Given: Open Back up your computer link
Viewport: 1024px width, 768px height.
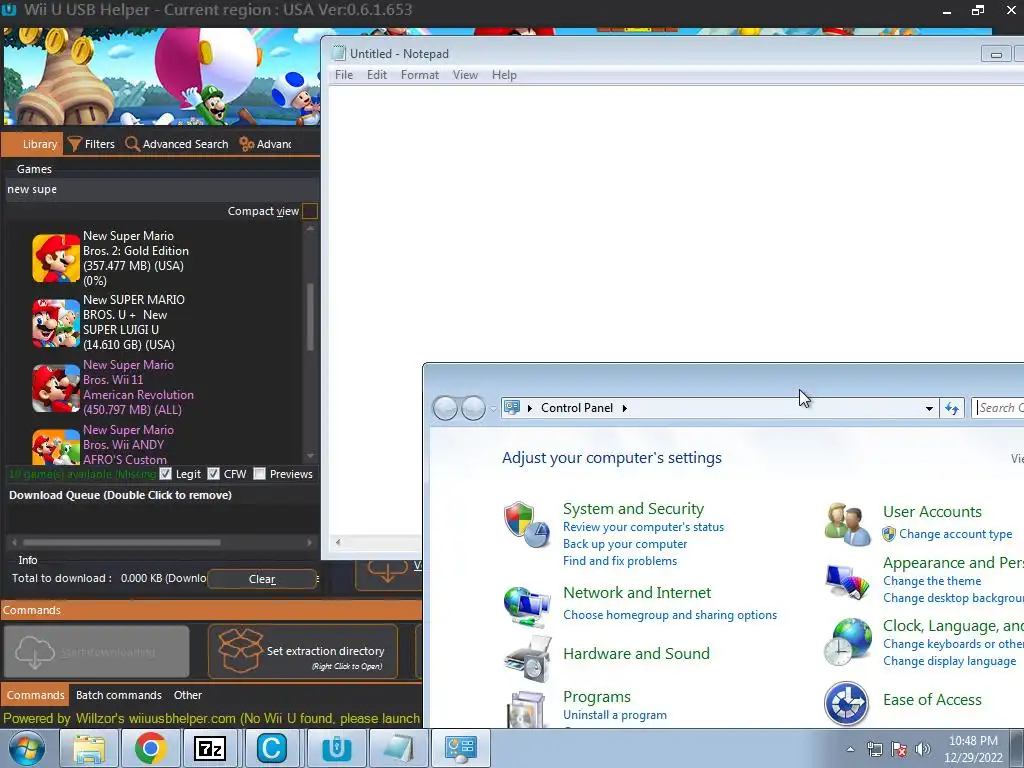Looking at the screenshot, I should point(625,544).
